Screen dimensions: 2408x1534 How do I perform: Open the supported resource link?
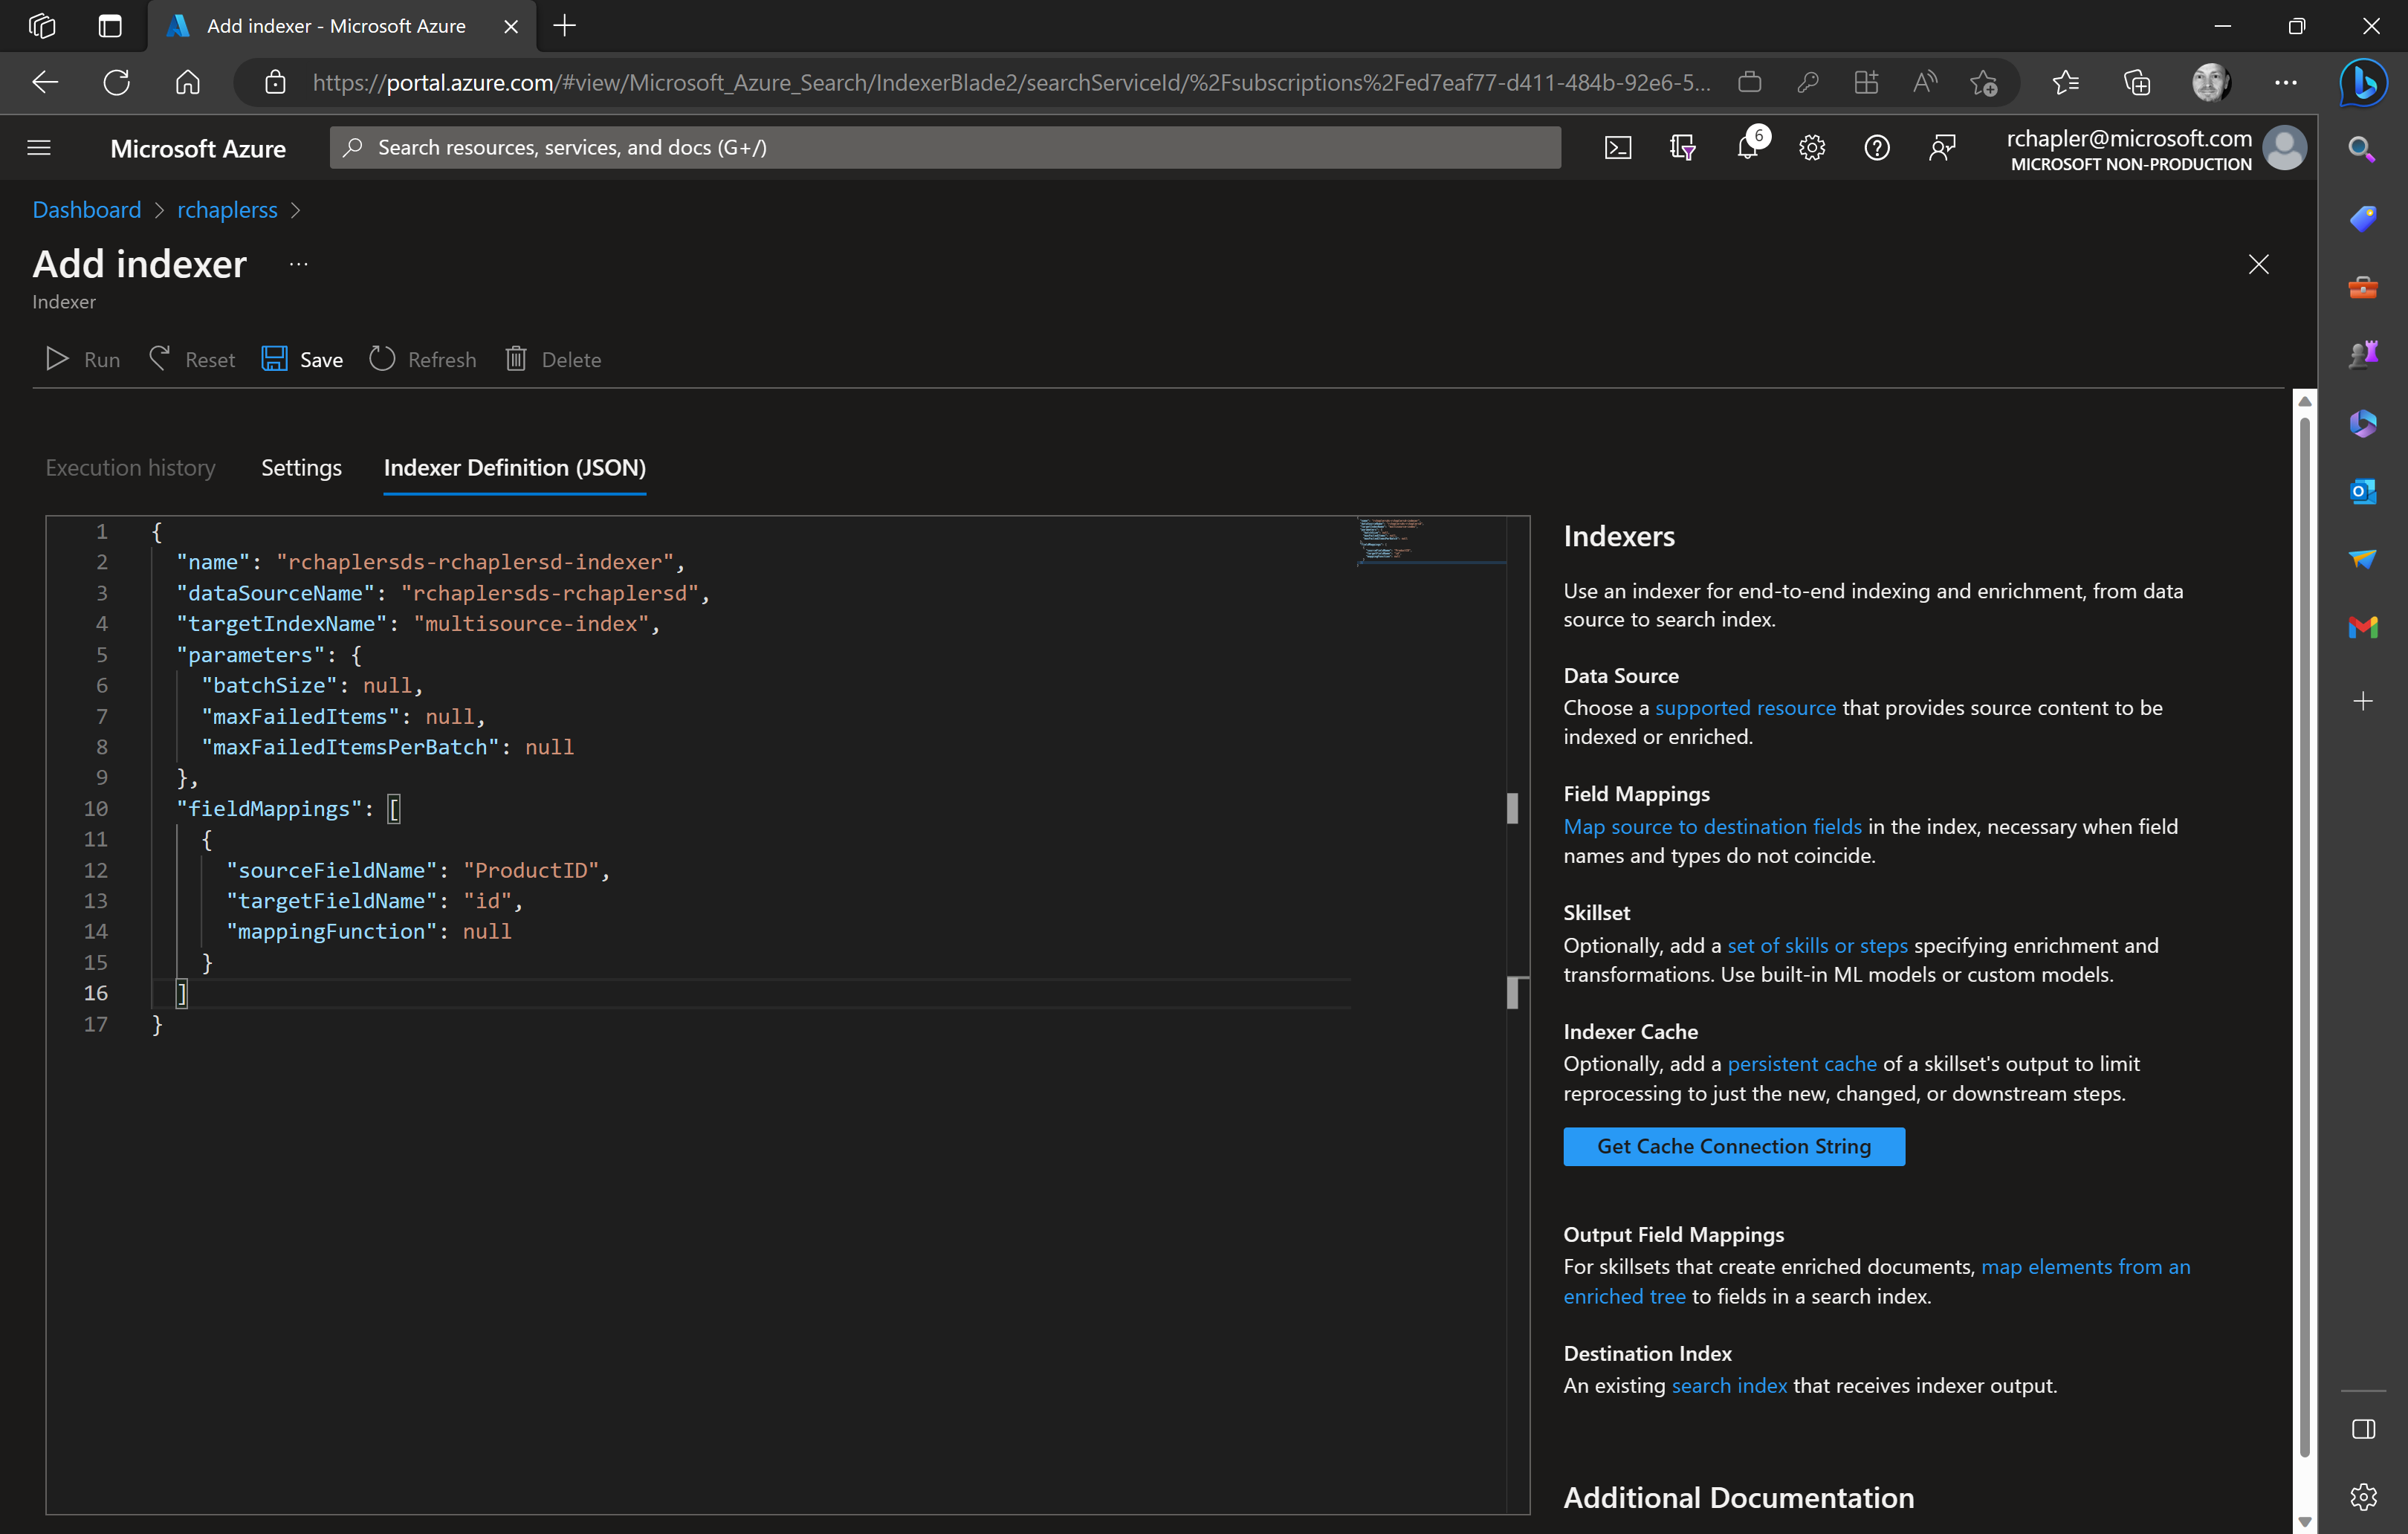point(1746,707)
